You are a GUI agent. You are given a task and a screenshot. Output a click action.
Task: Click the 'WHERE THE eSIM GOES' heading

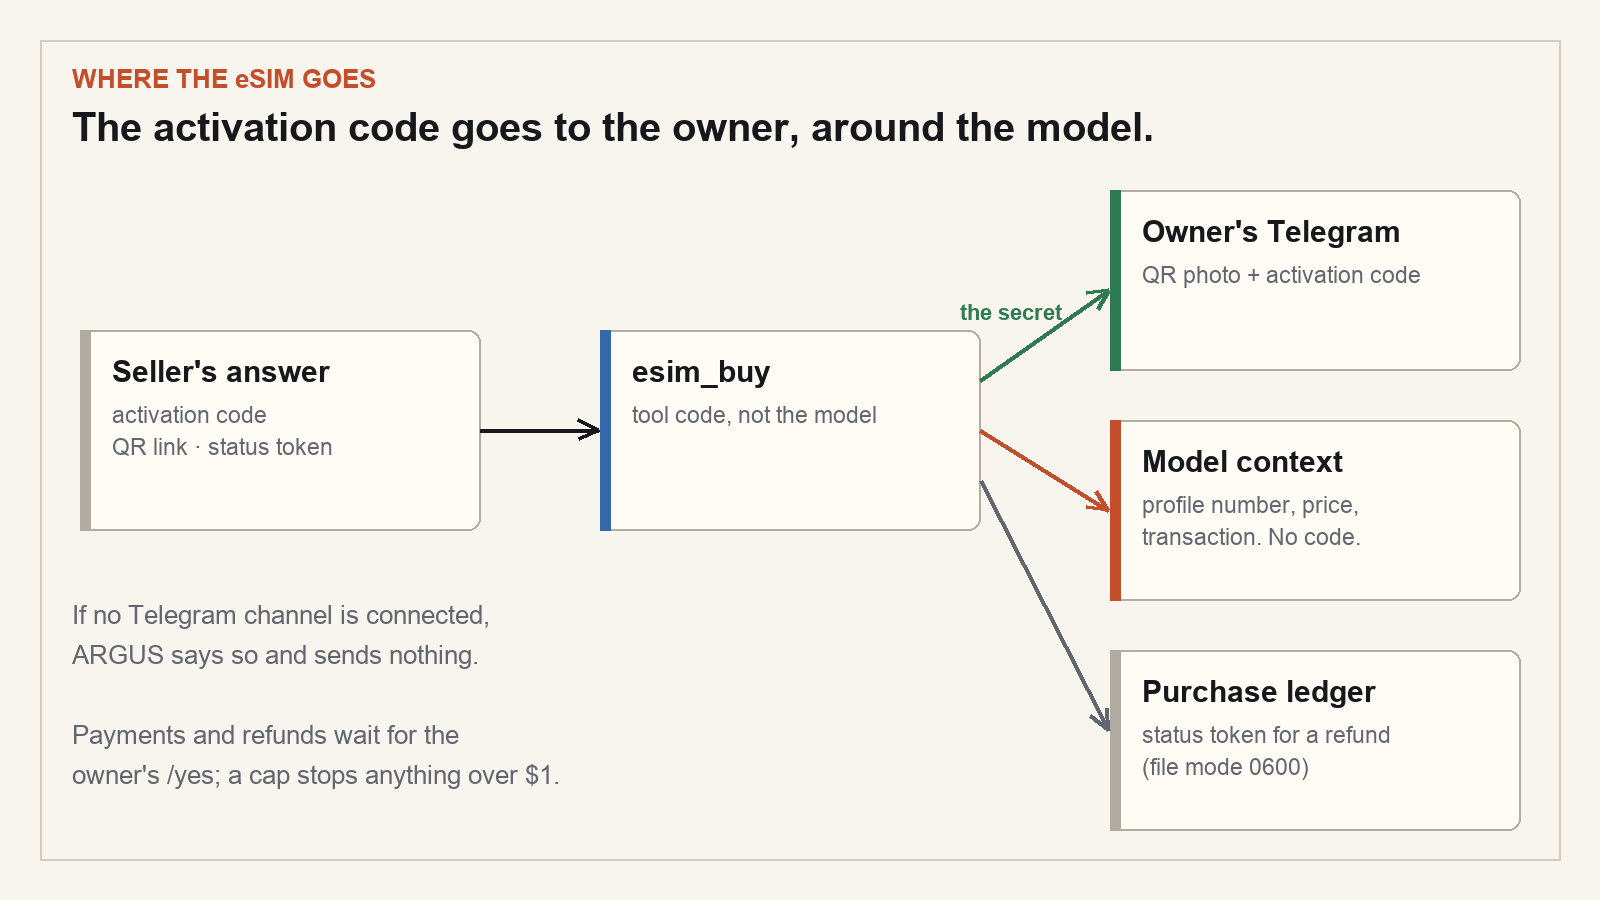tap(224, 79)
